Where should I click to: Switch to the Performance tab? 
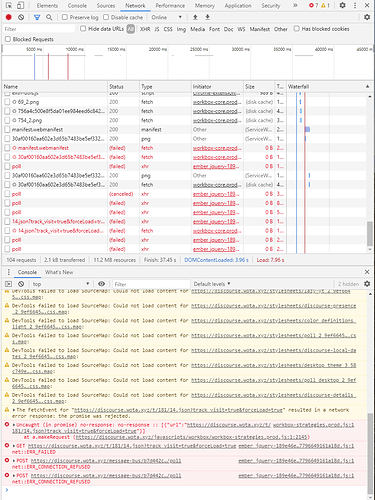(170, 6)
